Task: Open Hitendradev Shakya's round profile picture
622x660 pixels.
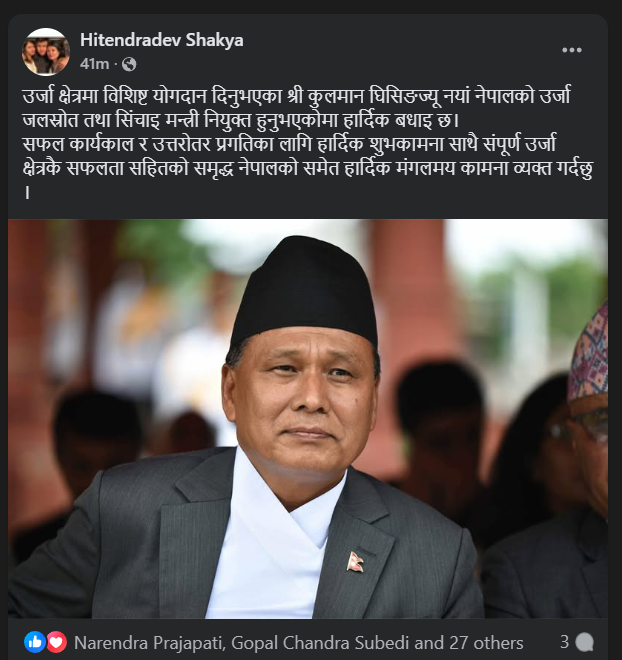Action: point(46,52)
